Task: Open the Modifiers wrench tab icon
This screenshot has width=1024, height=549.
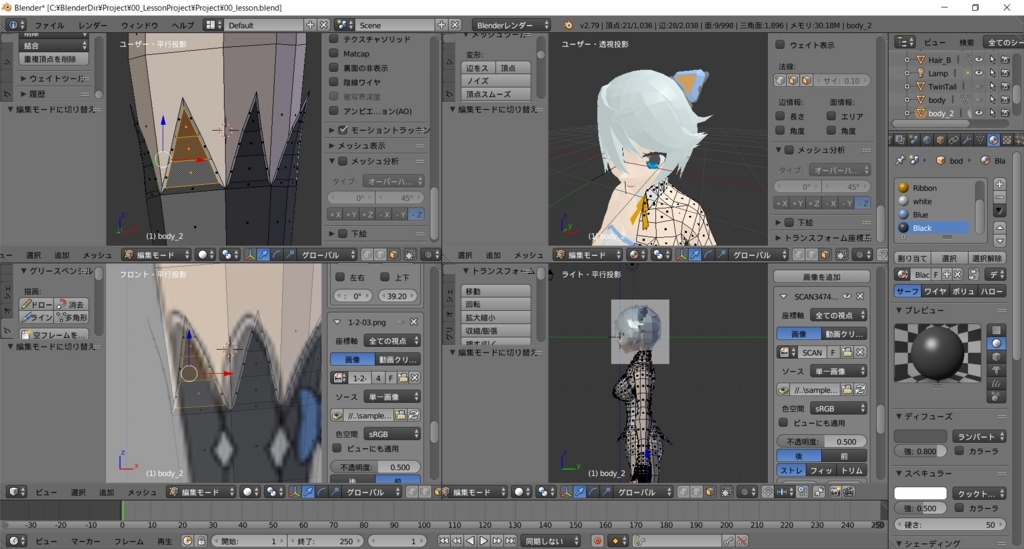Action: pyautogui.click(x=967, y=140)
